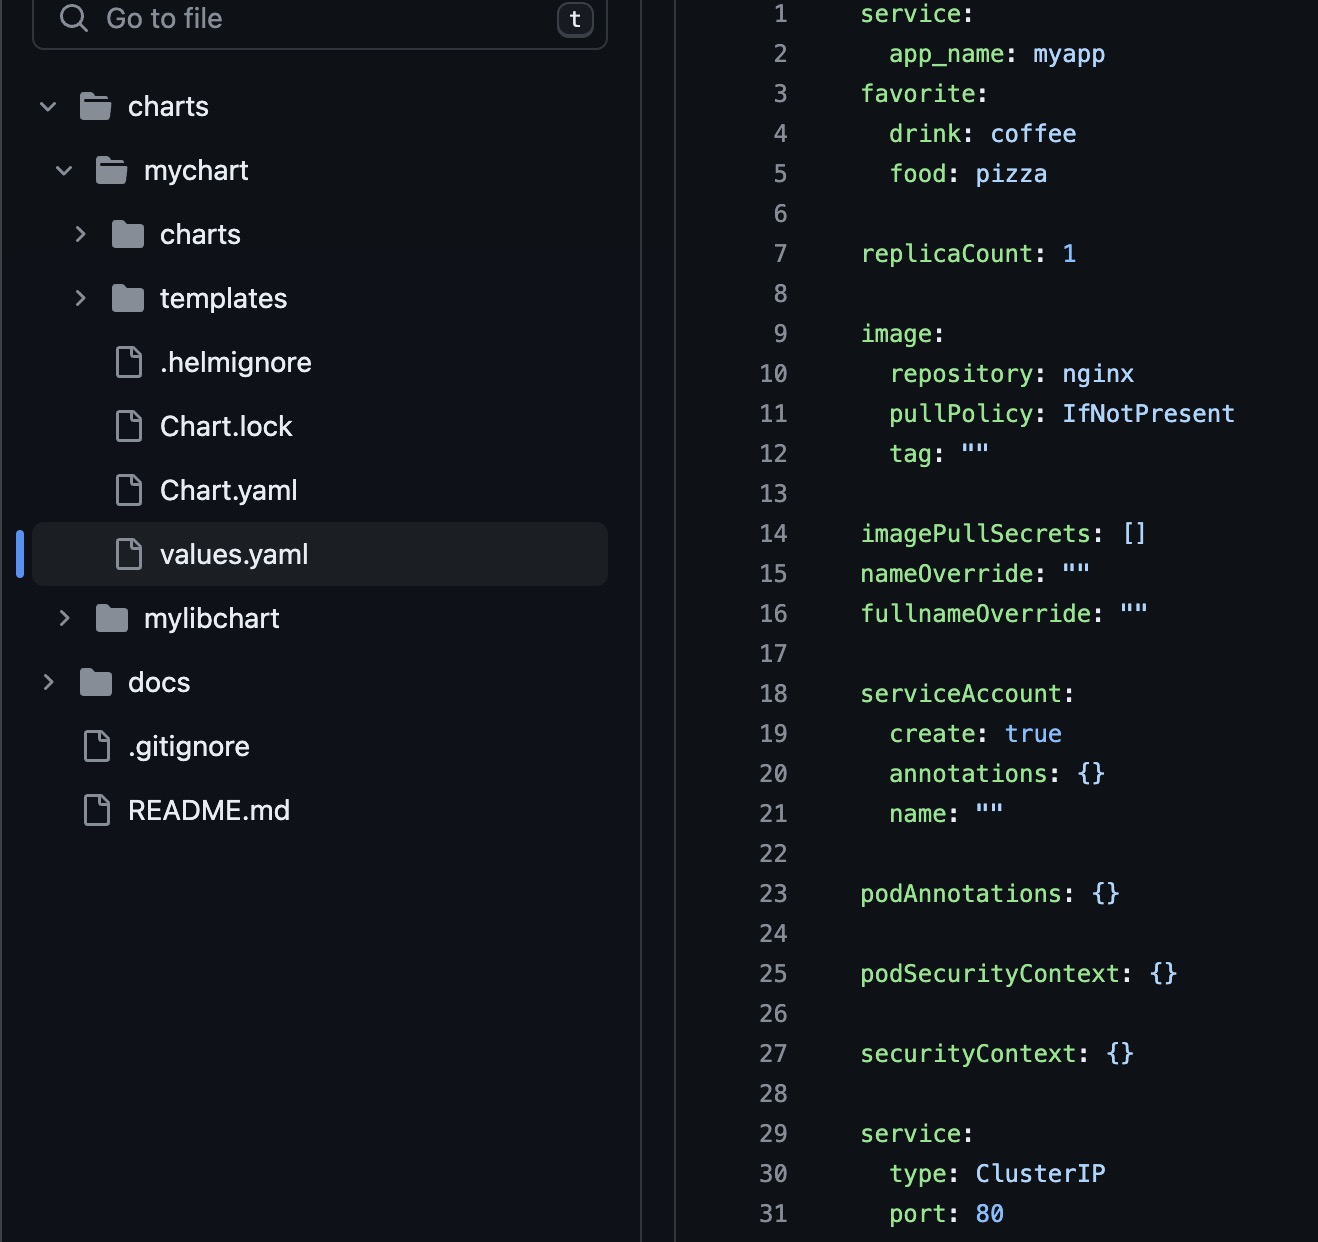Click the 'pullPolicy' key
Viewport: 1318px width, 1242px height.
coord(961,414)
